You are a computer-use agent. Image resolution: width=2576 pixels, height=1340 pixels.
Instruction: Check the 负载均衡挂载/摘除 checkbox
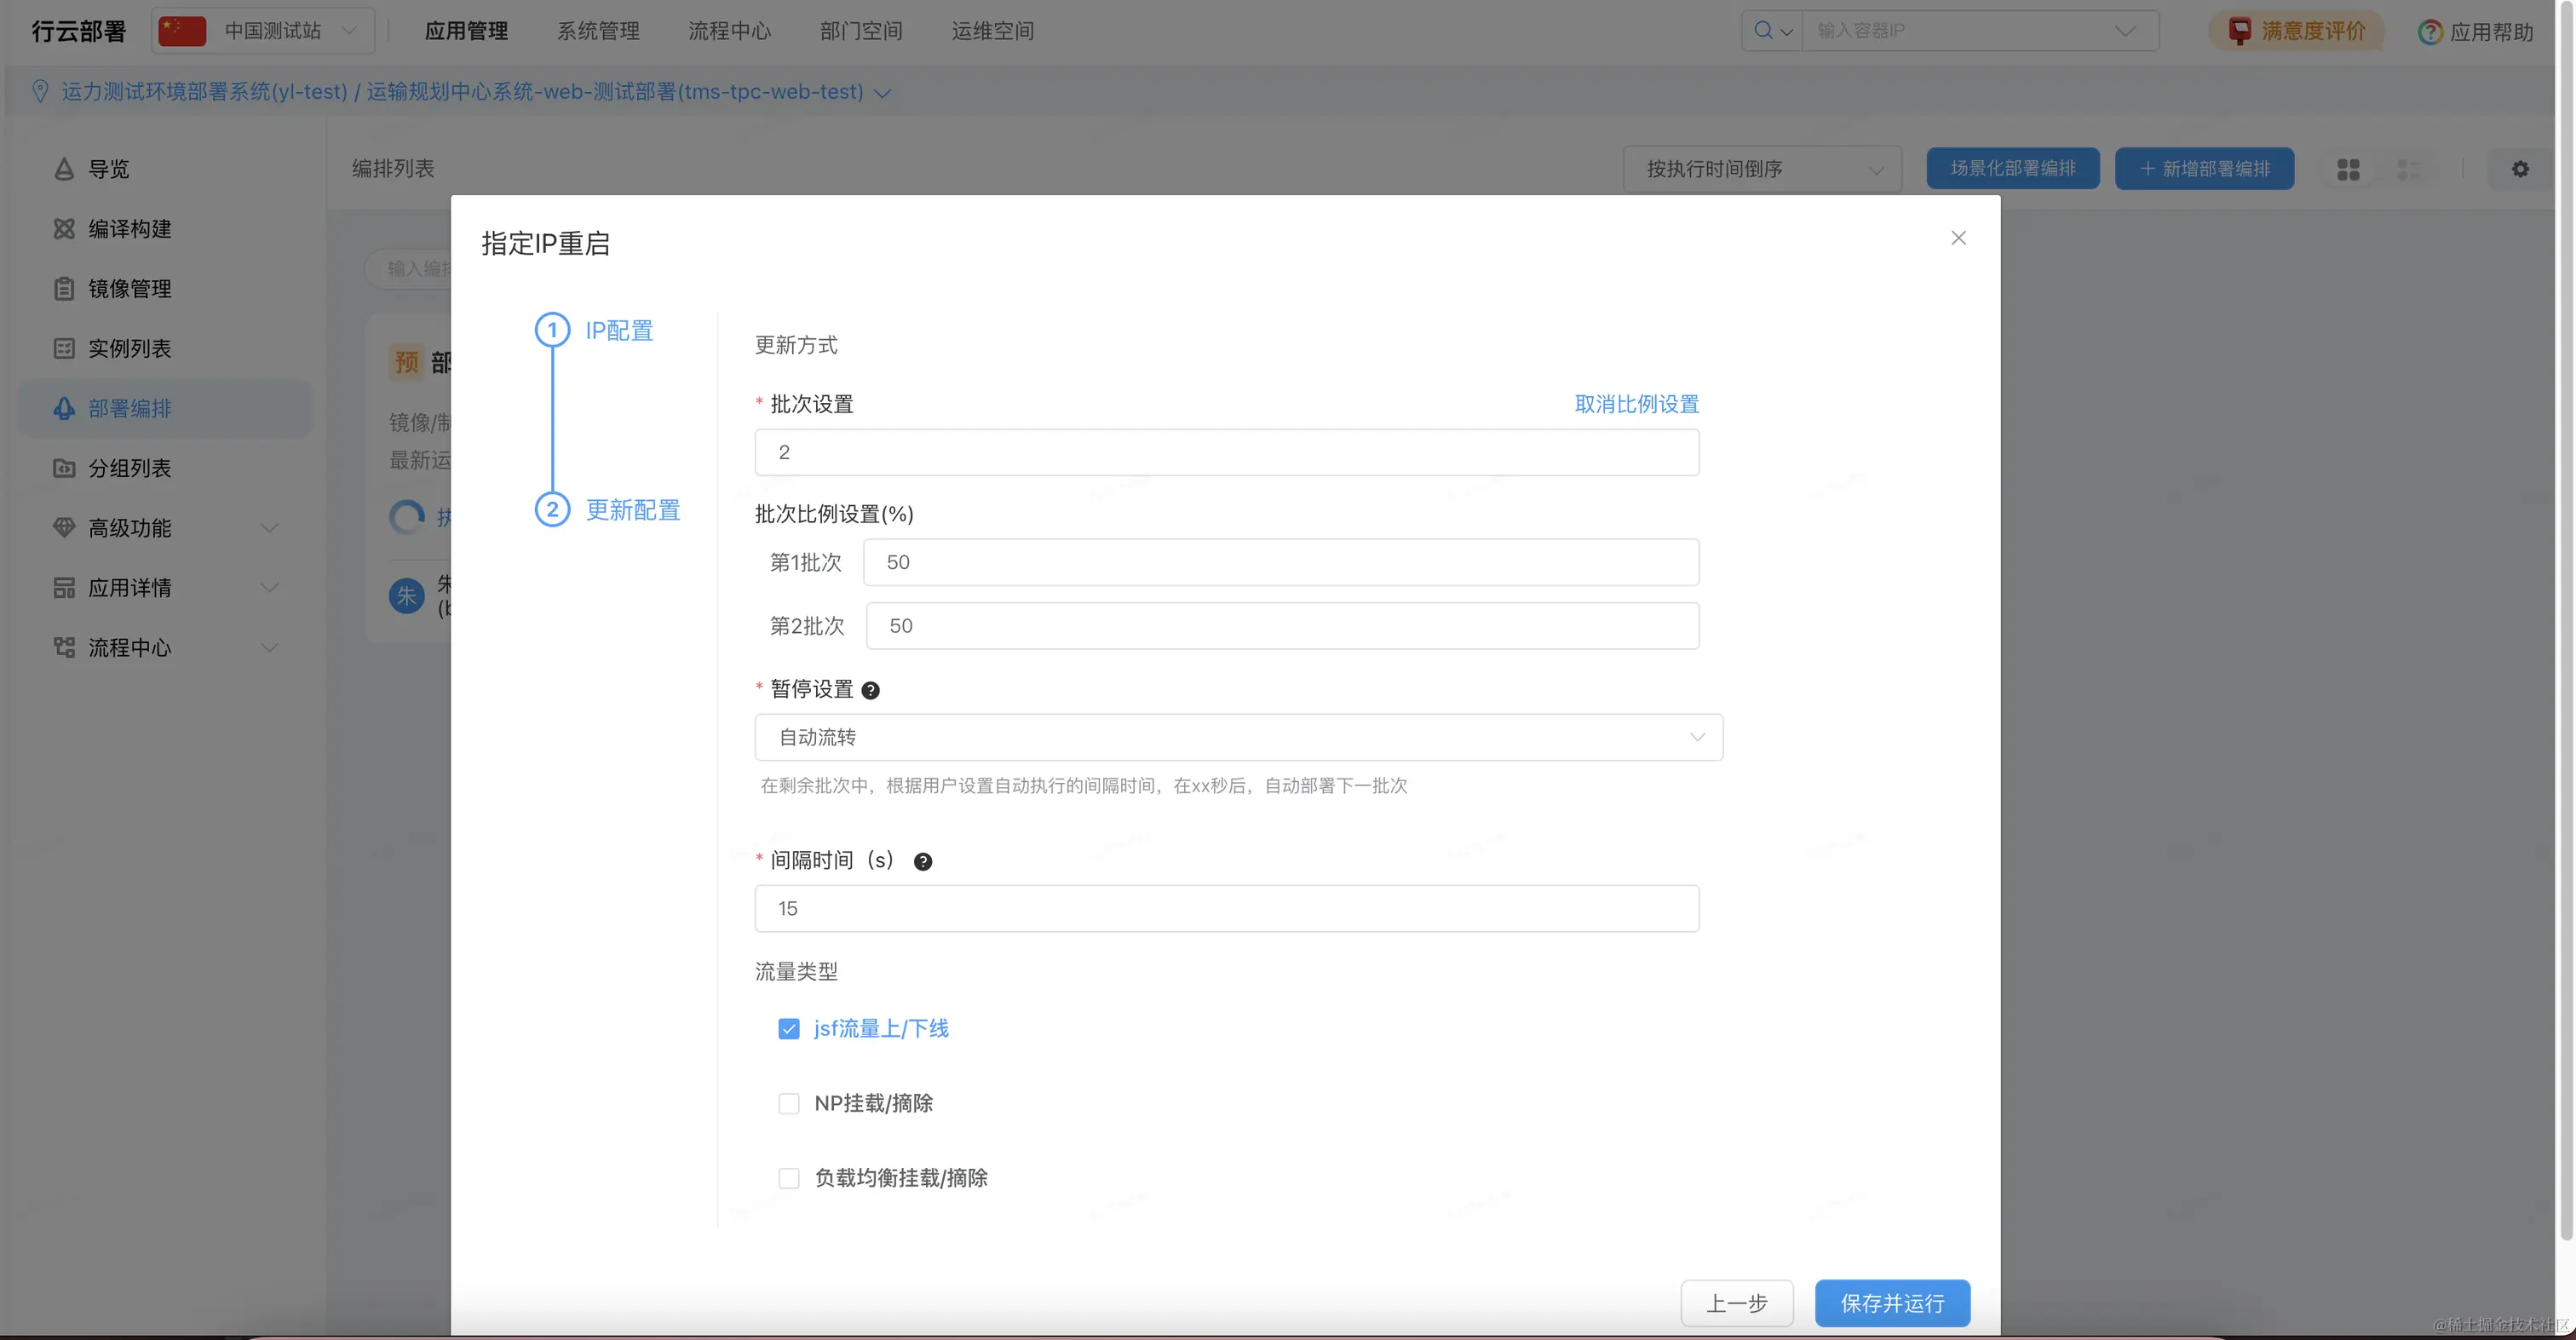788,1178
